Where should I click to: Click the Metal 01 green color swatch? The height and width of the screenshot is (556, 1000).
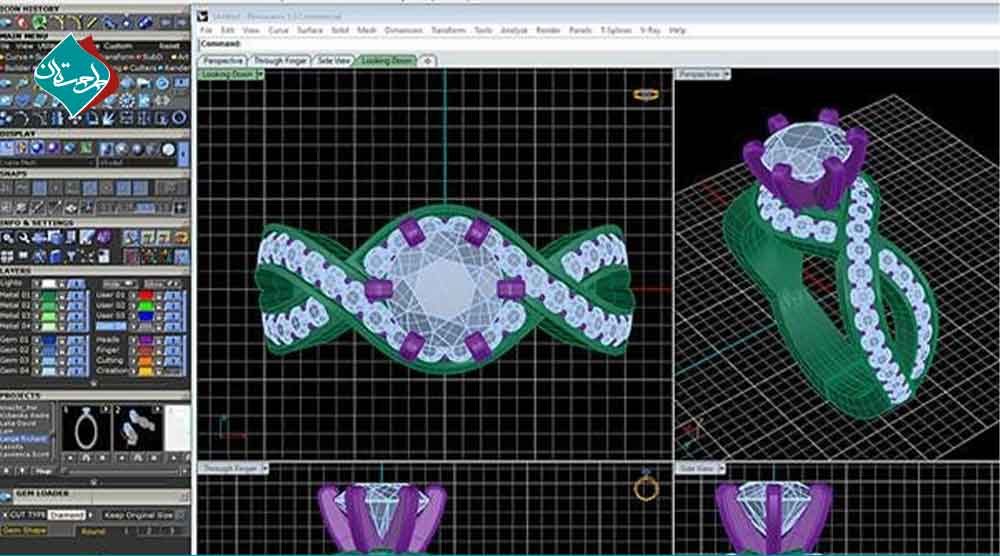(x=48, y=295)
